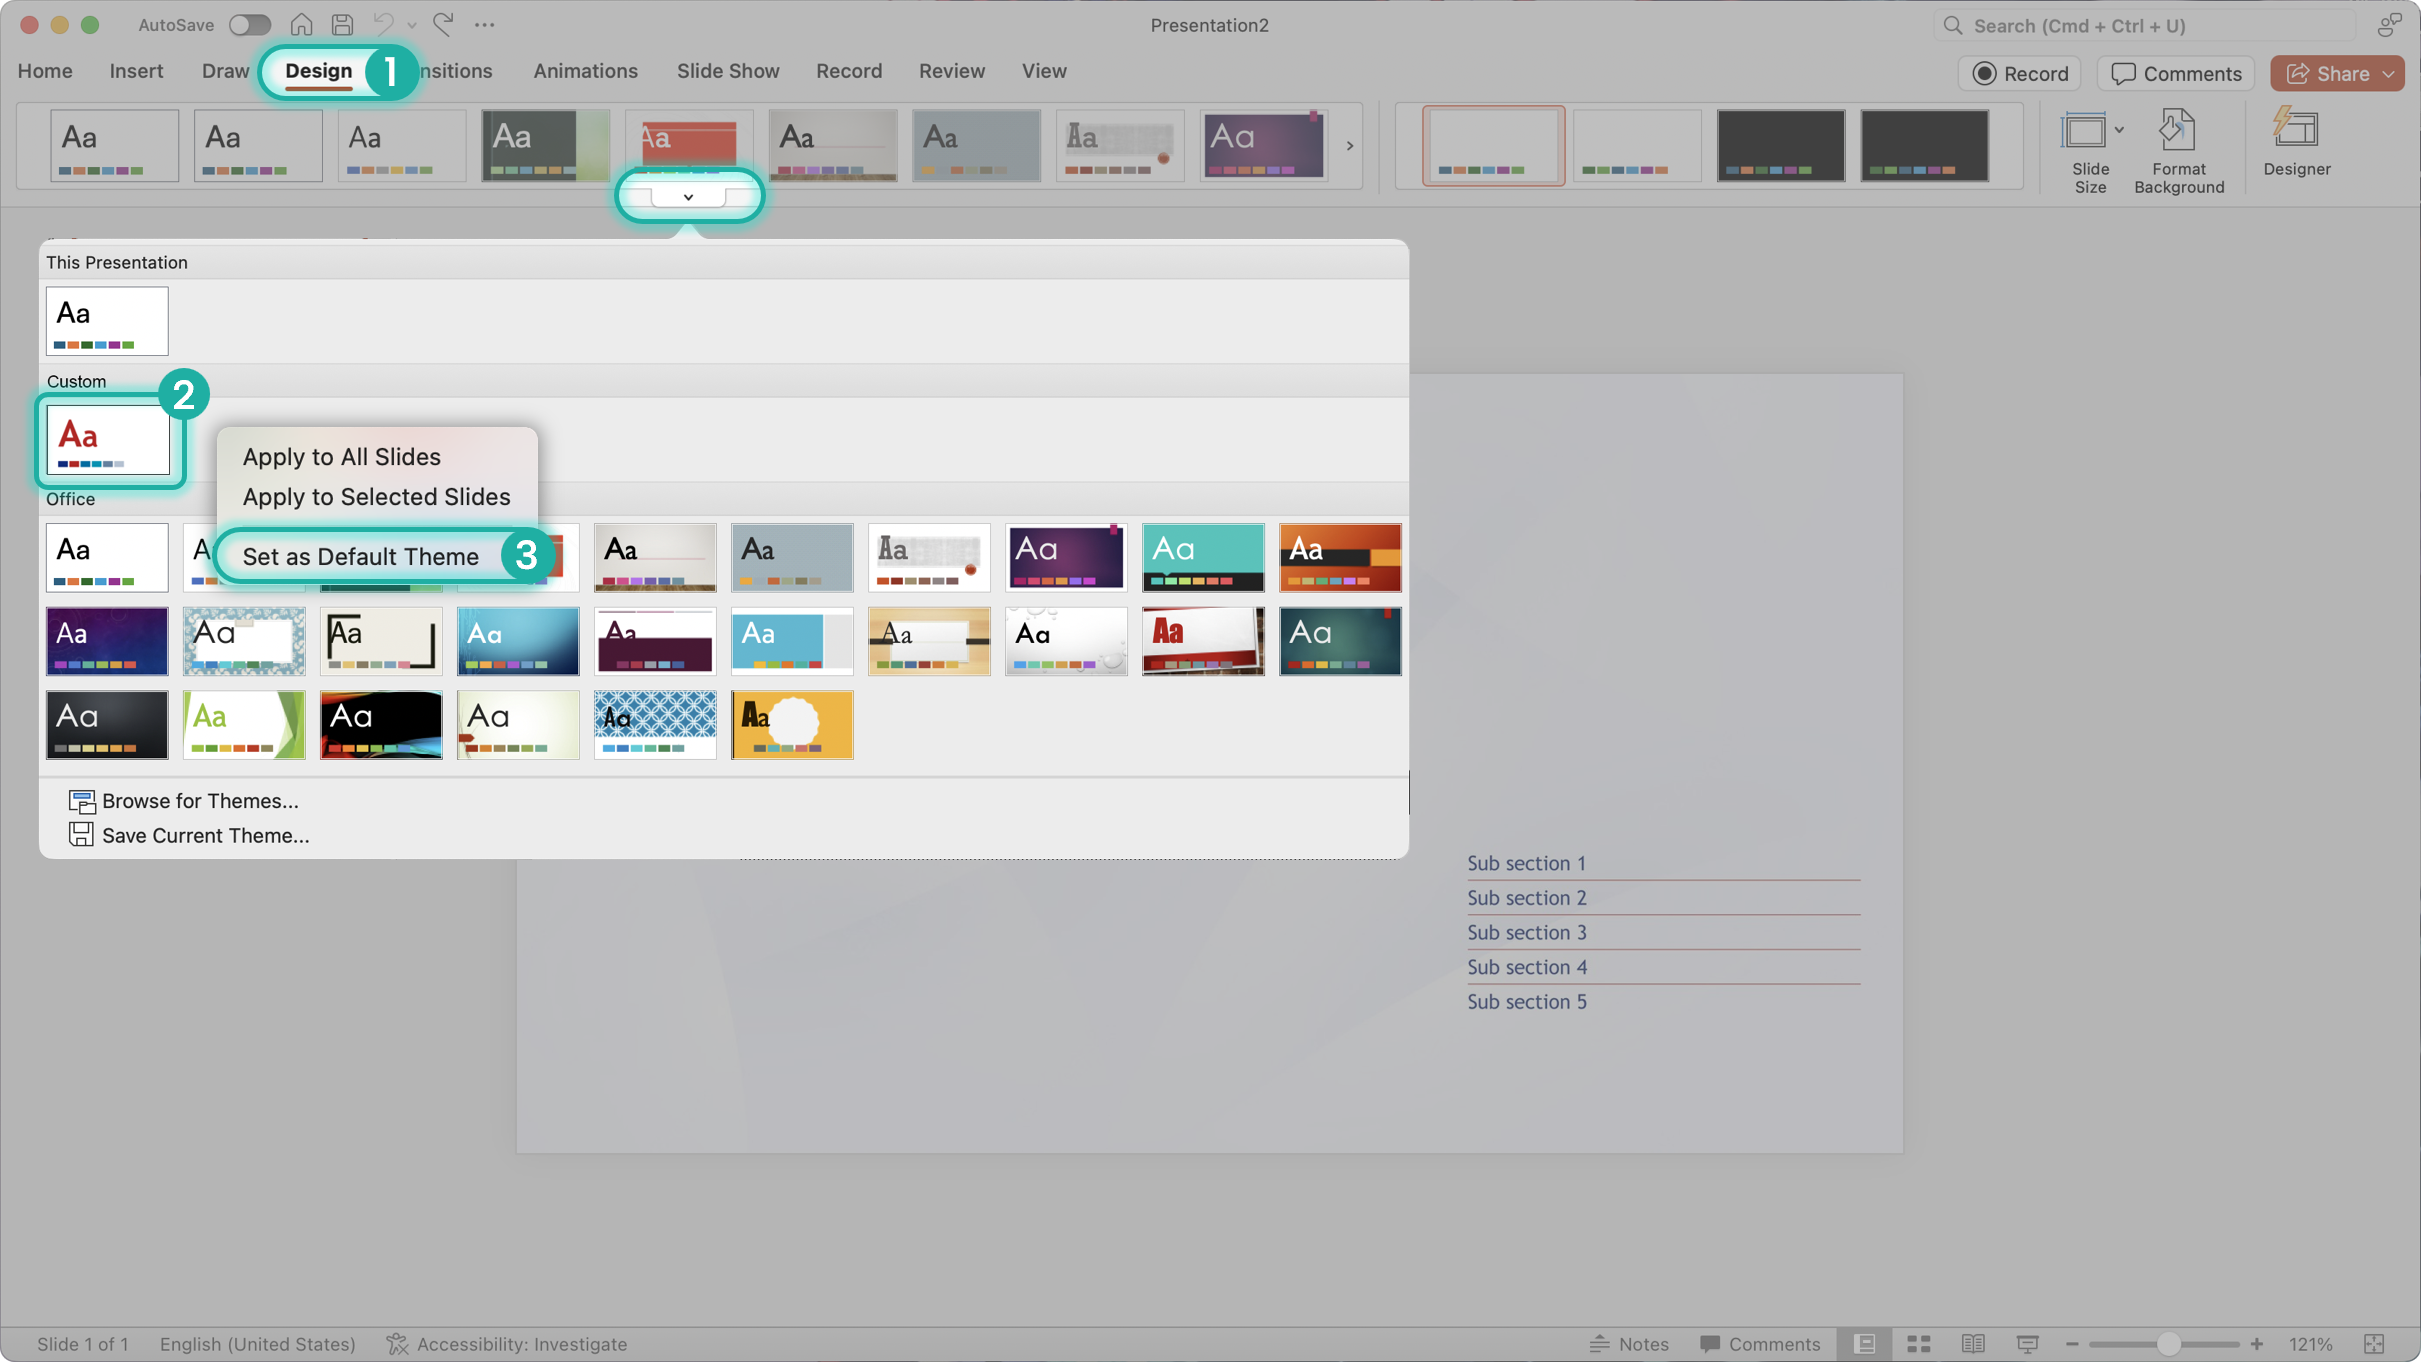Viewport: 2421px width, 1362px height.
Task: Select the Custom red Aa theme thumbnail
Action: coord(108,440)
